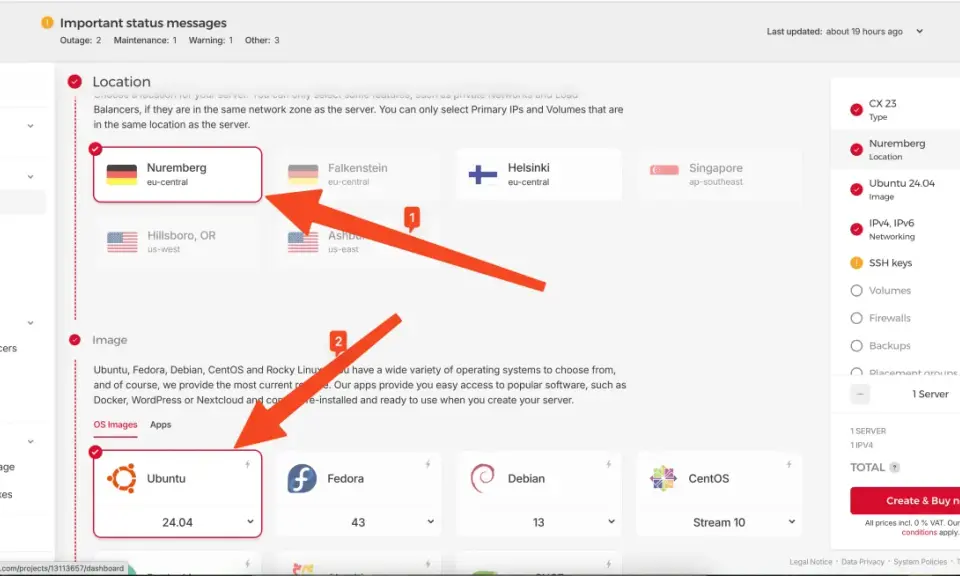Jump to Firewalls step

click(x=890, y=318)
